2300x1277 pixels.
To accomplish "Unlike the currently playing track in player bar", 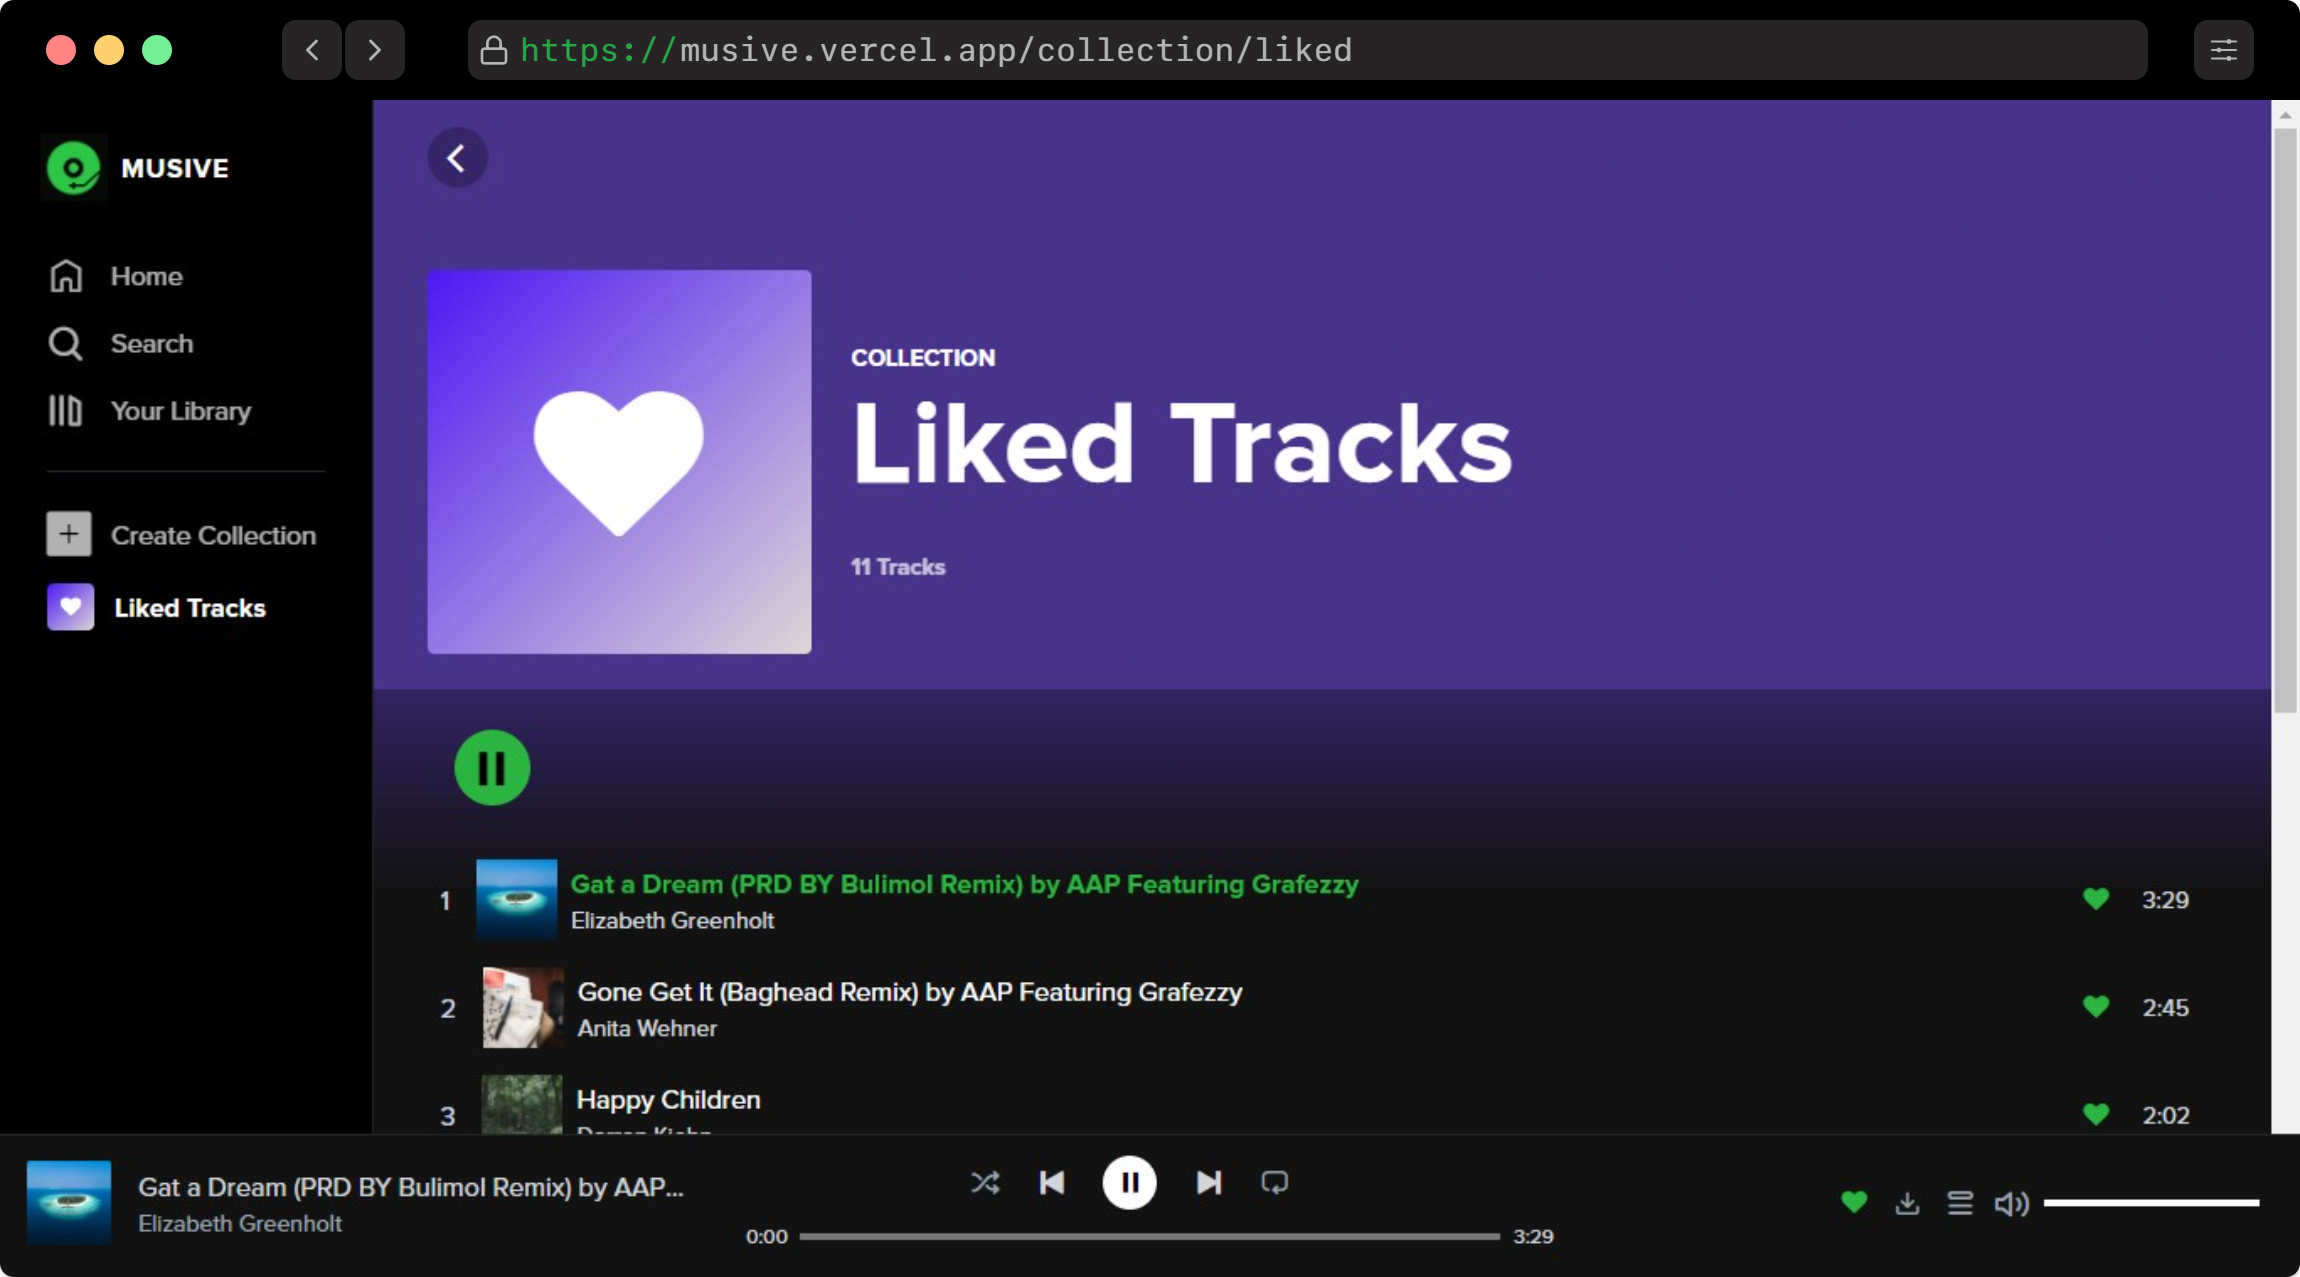I will (1854, 1202).
